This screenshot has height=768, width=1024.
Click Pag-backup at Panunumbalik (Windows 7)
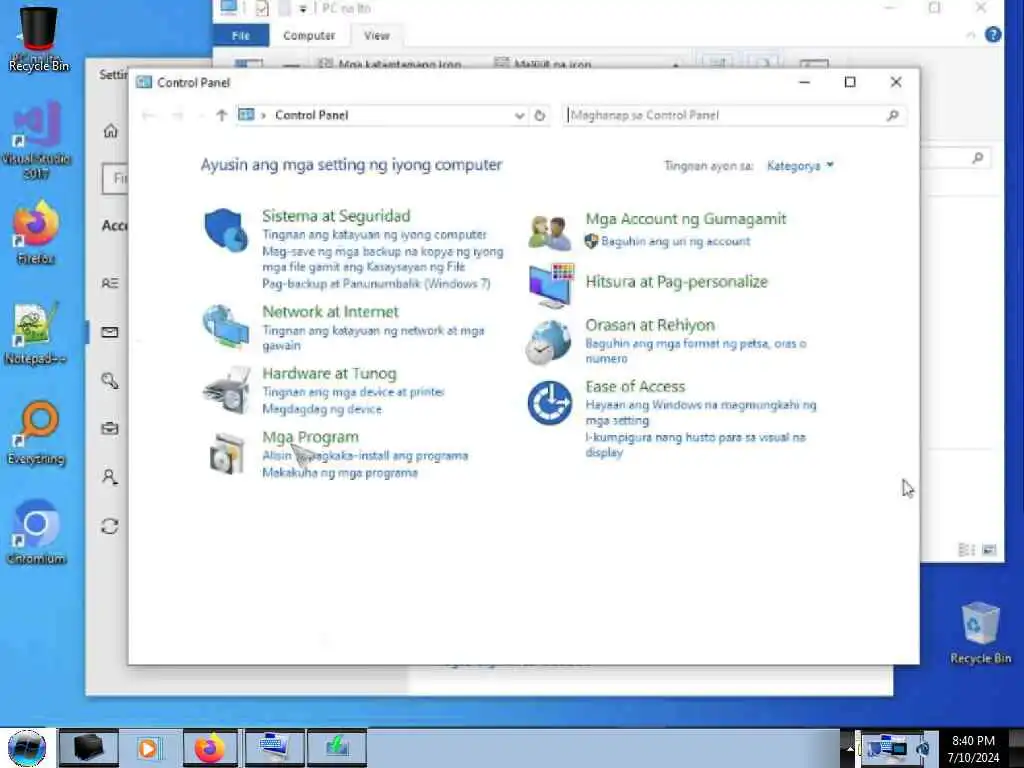376,284
